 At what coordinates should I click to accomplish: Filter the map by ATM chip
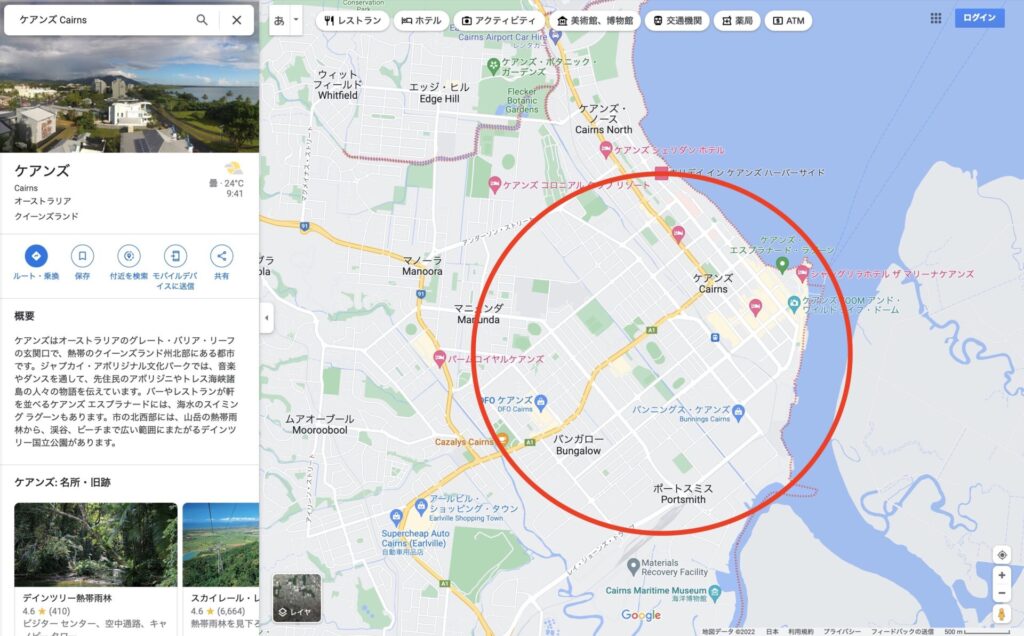[x=788, y=21]
